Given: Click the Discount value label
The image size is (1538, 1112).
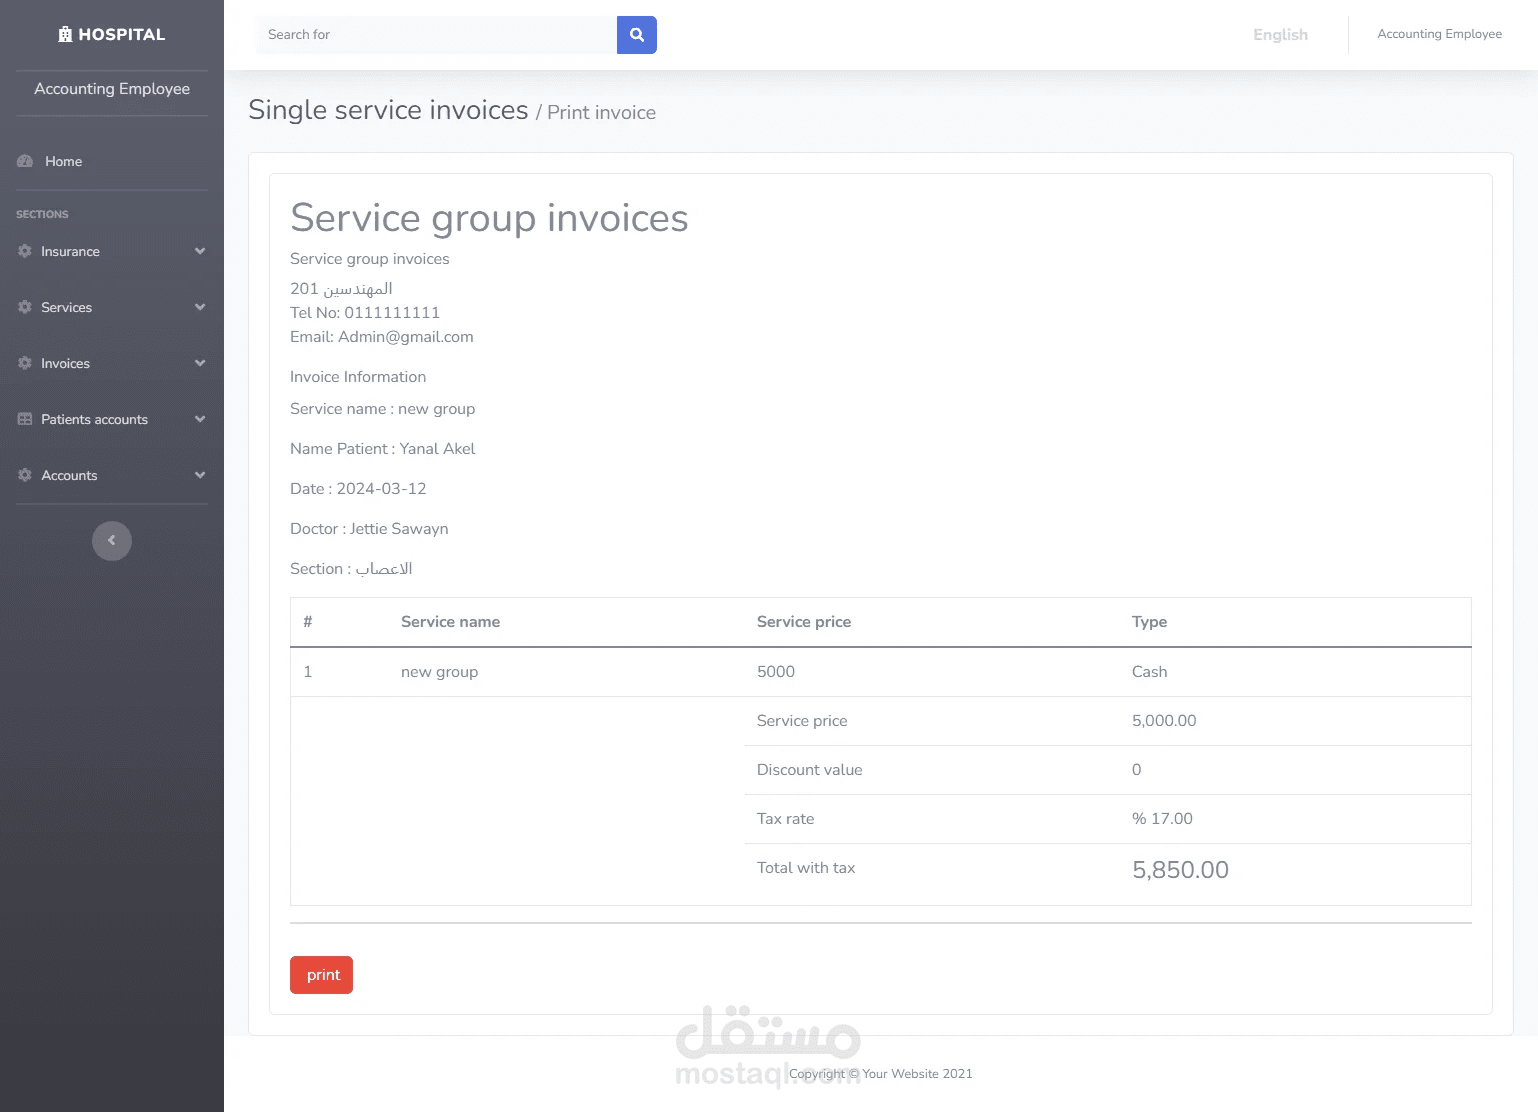Looking at the screenshot, I should click(809, 770).
